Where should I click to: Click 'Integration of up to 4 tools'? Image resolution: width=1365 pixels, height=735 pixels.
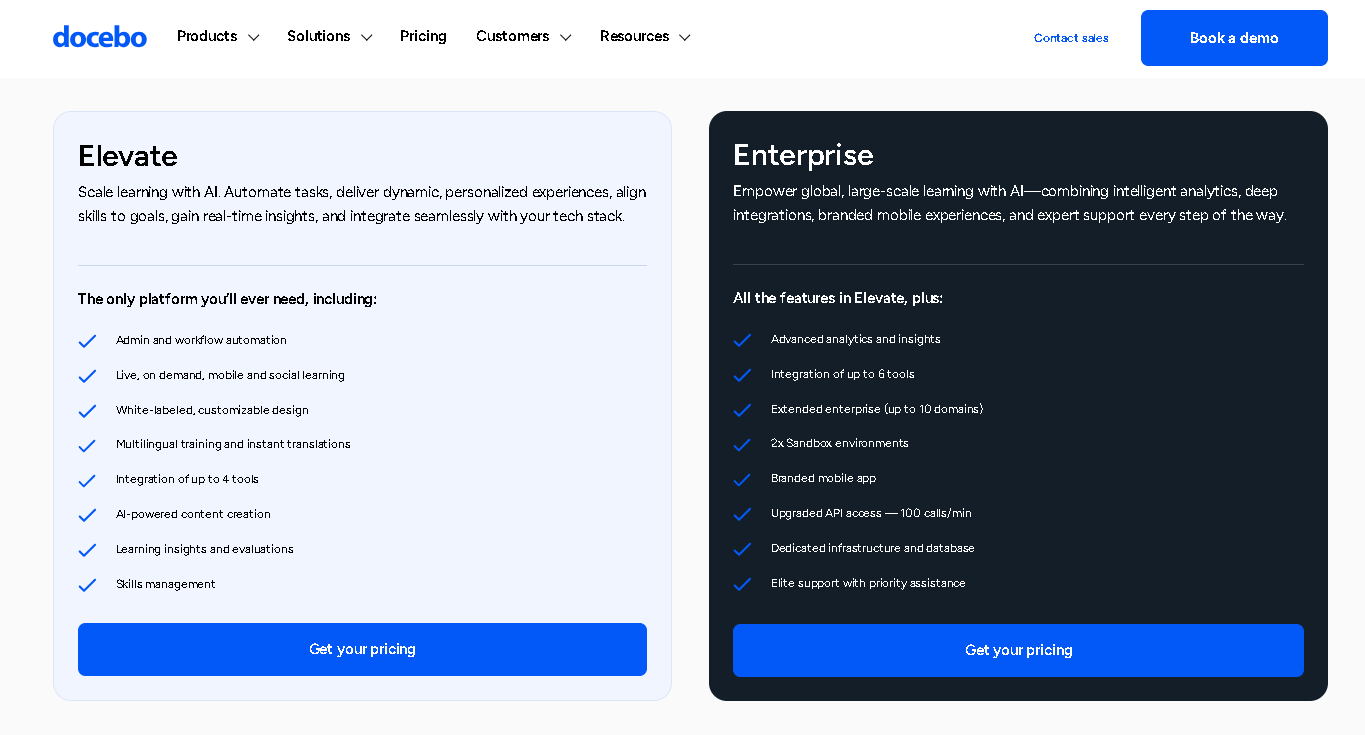click(x=187, y=479)
